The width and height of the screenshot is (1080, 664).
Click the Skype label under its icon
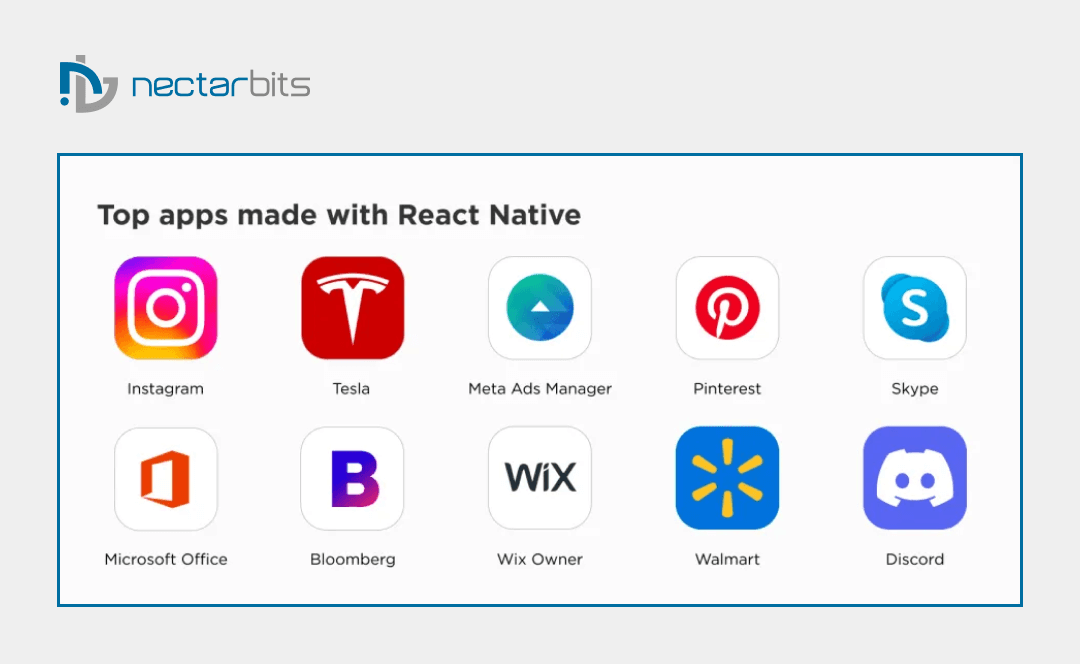(x=915, y=389)
